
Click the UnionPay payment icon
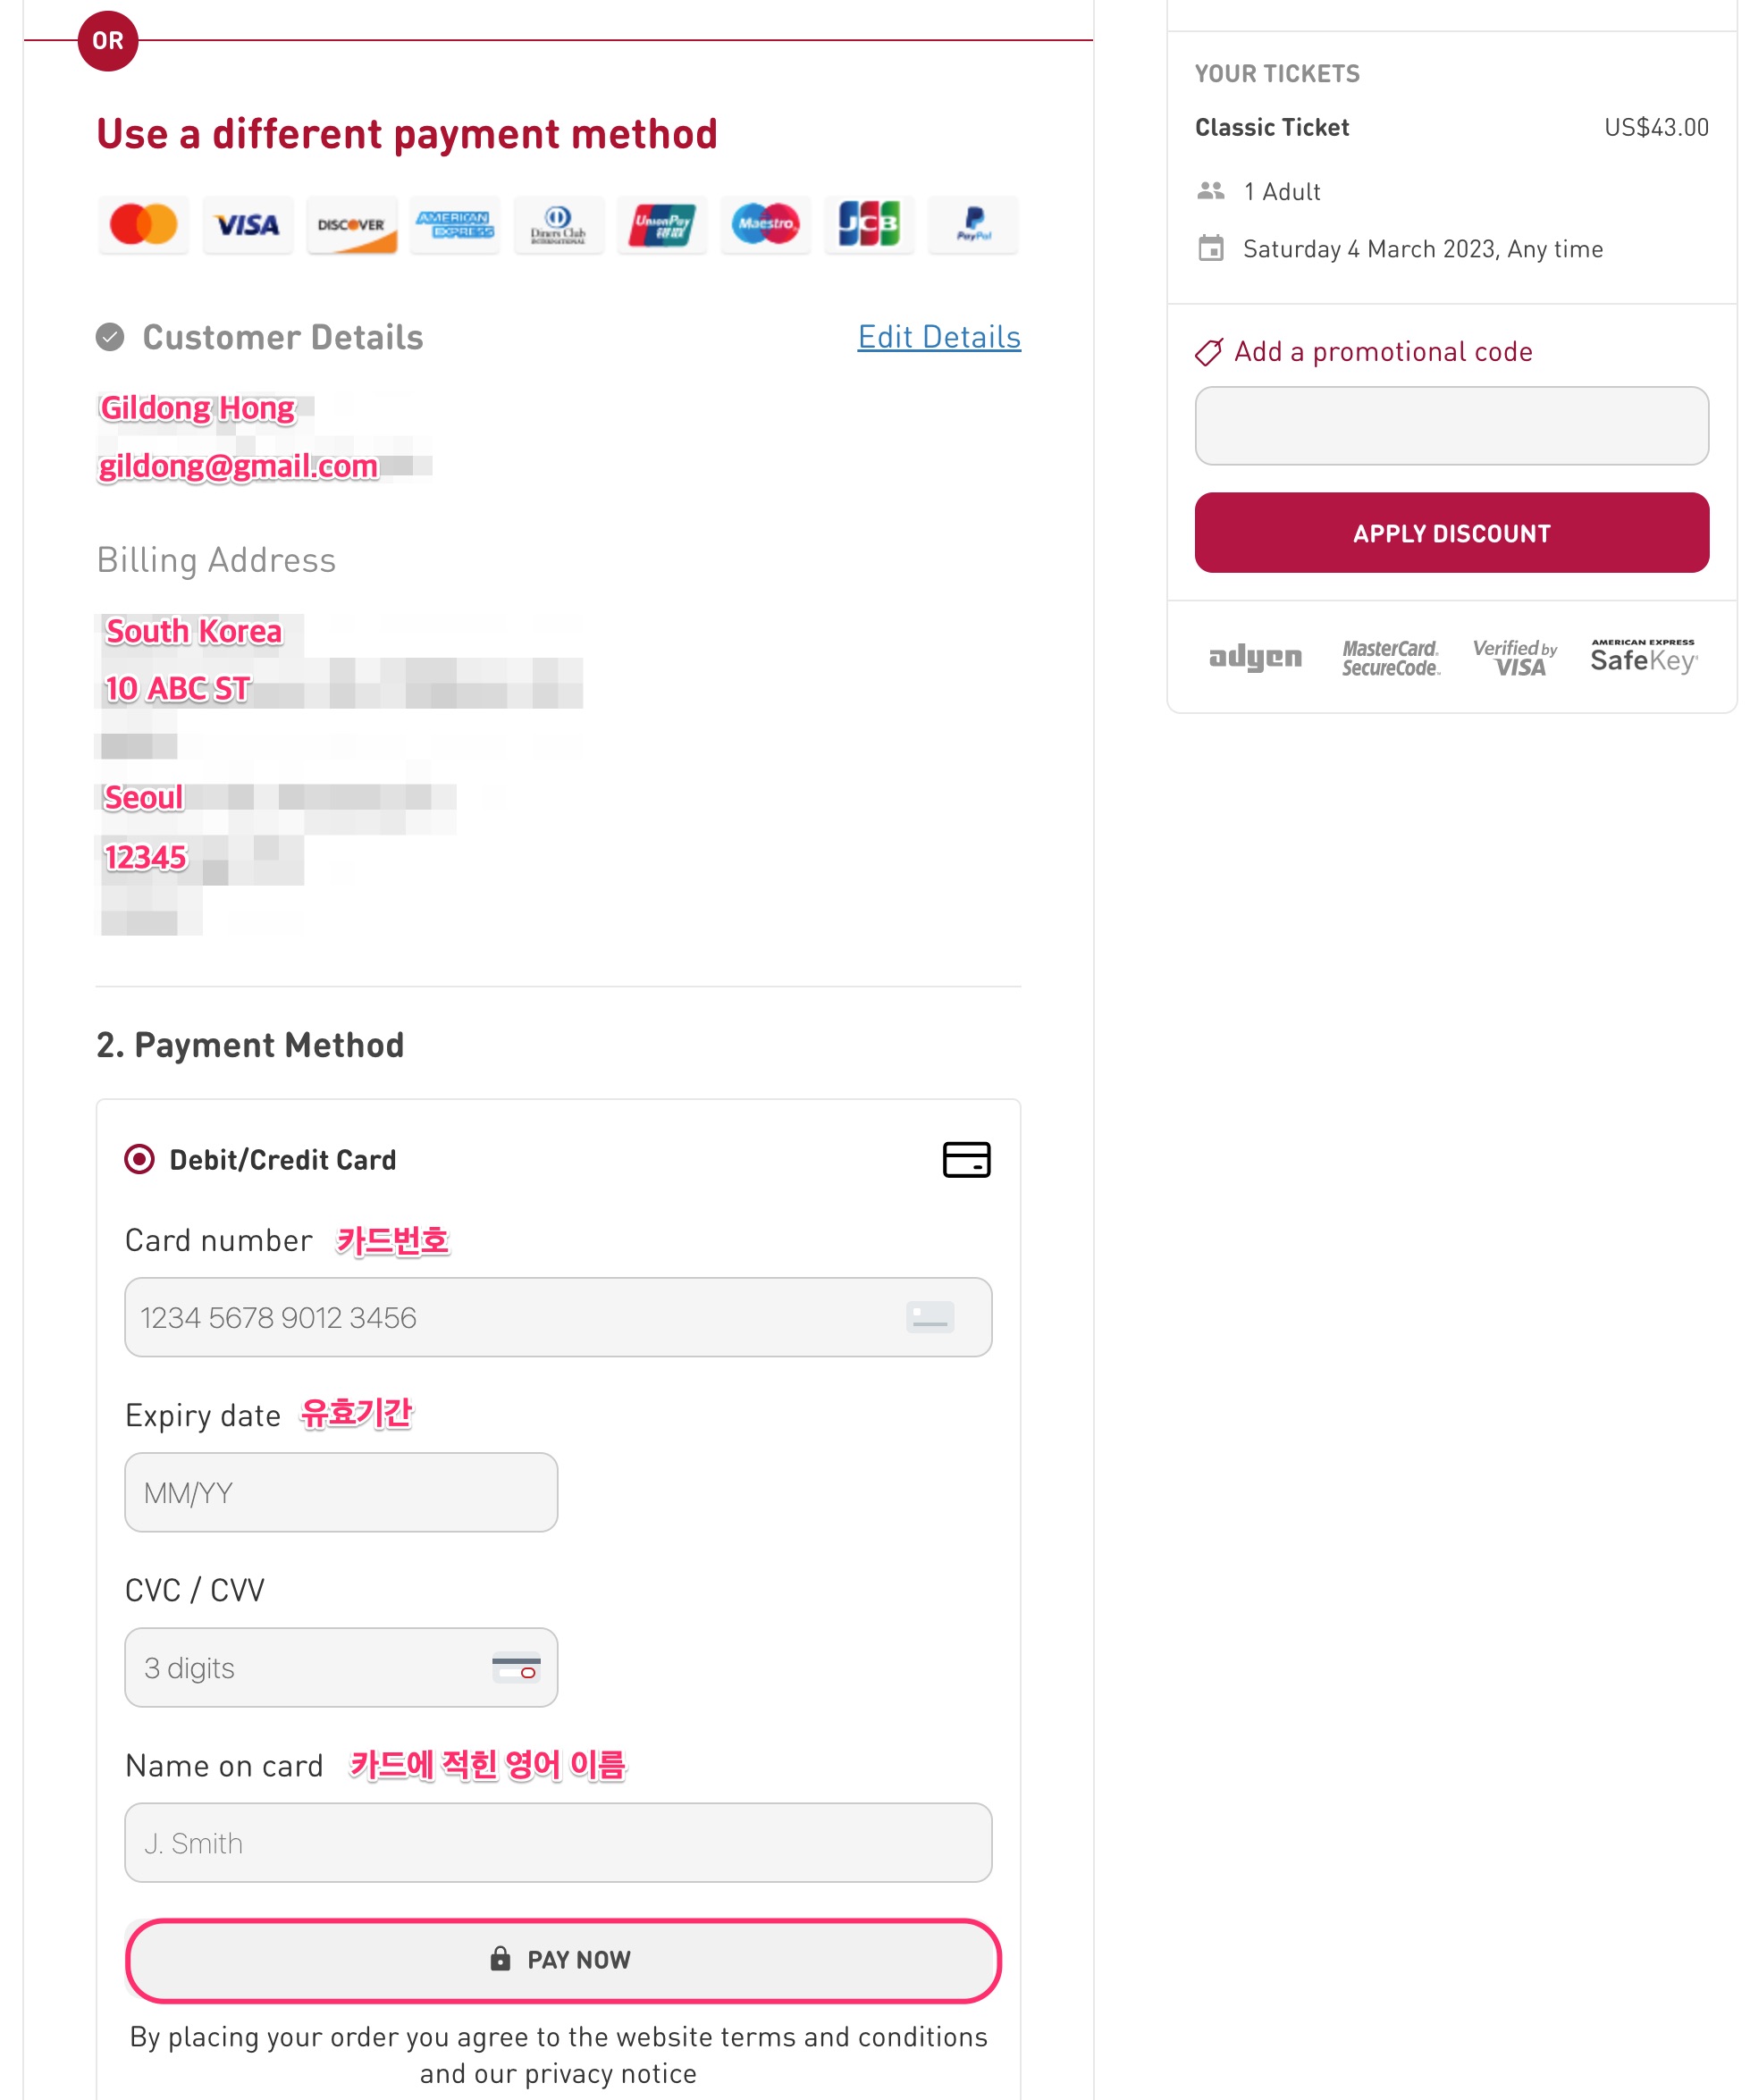pos(662,225)
